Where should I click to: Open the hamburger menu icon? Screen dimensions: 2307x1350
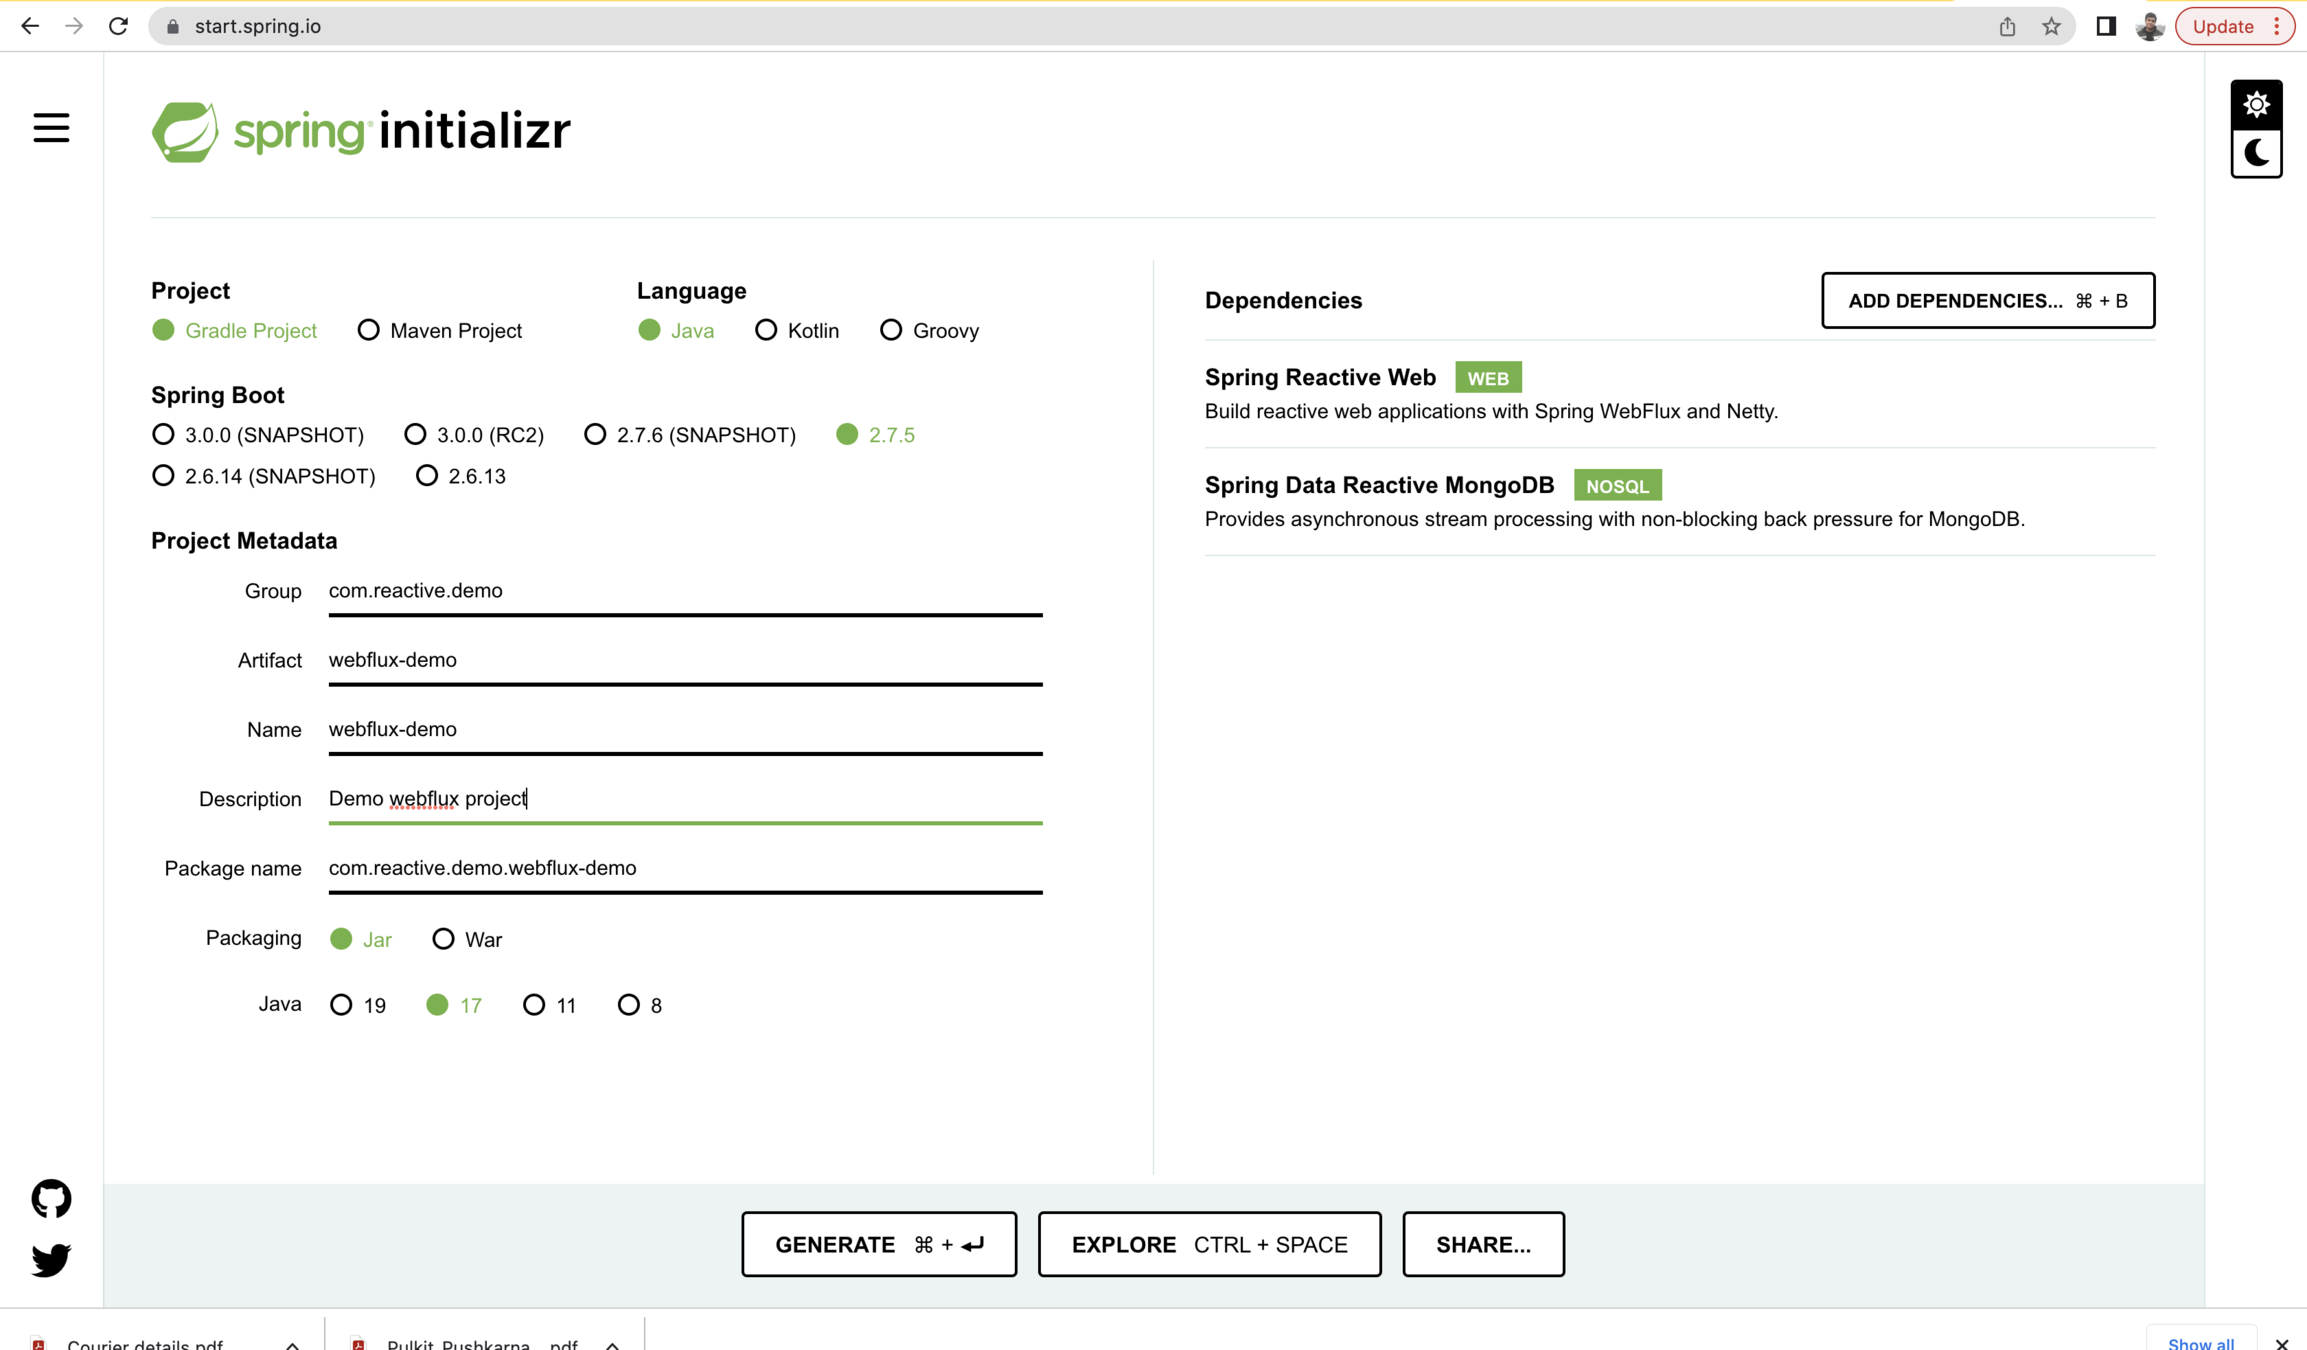51,128
